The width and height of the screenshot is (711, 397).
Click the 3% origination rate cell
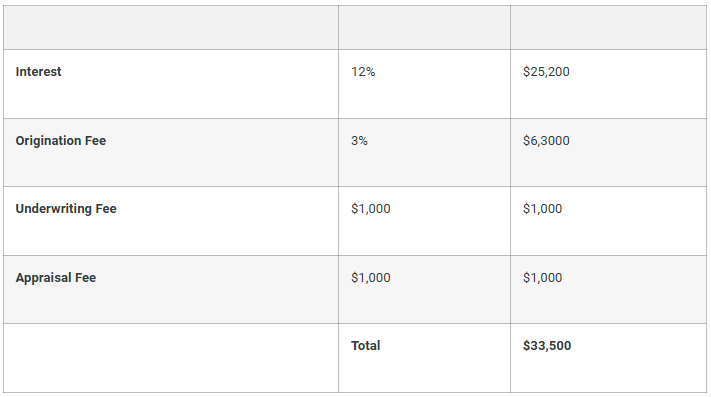pyautogui.click(x=359, y=140)
